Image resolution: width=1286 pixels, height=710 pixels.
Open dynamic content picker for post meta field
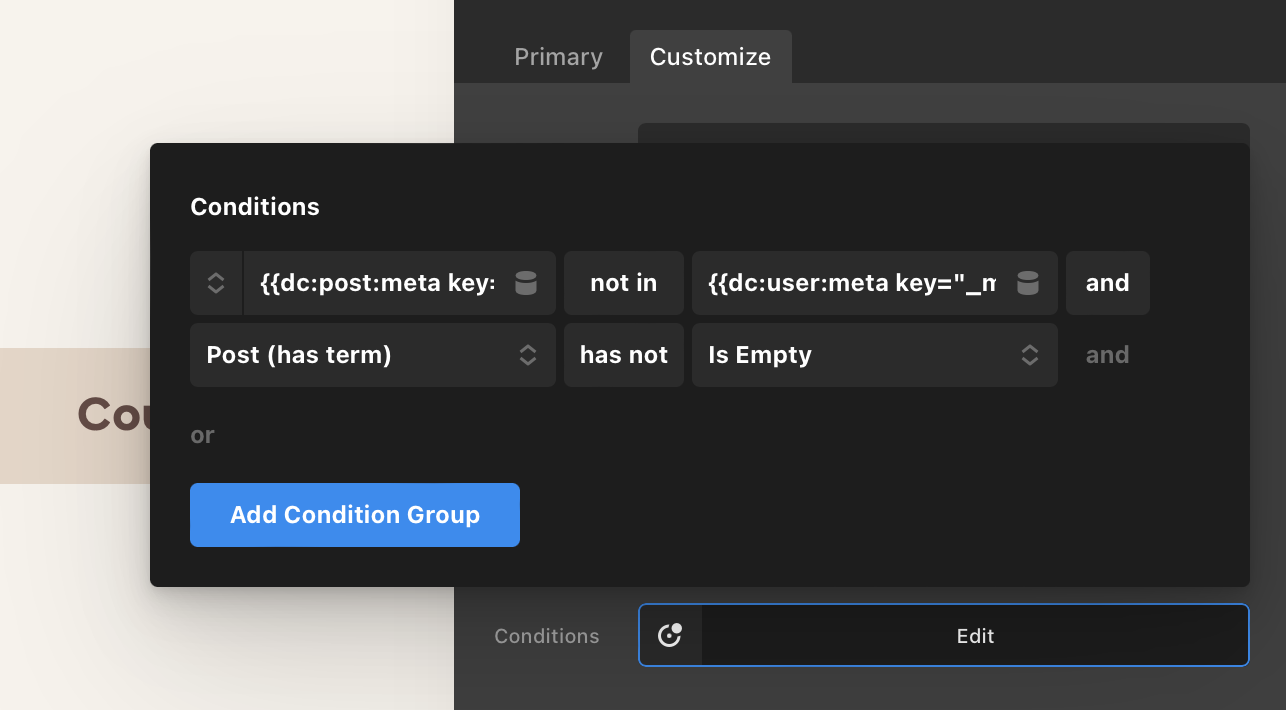click(526, 283)
